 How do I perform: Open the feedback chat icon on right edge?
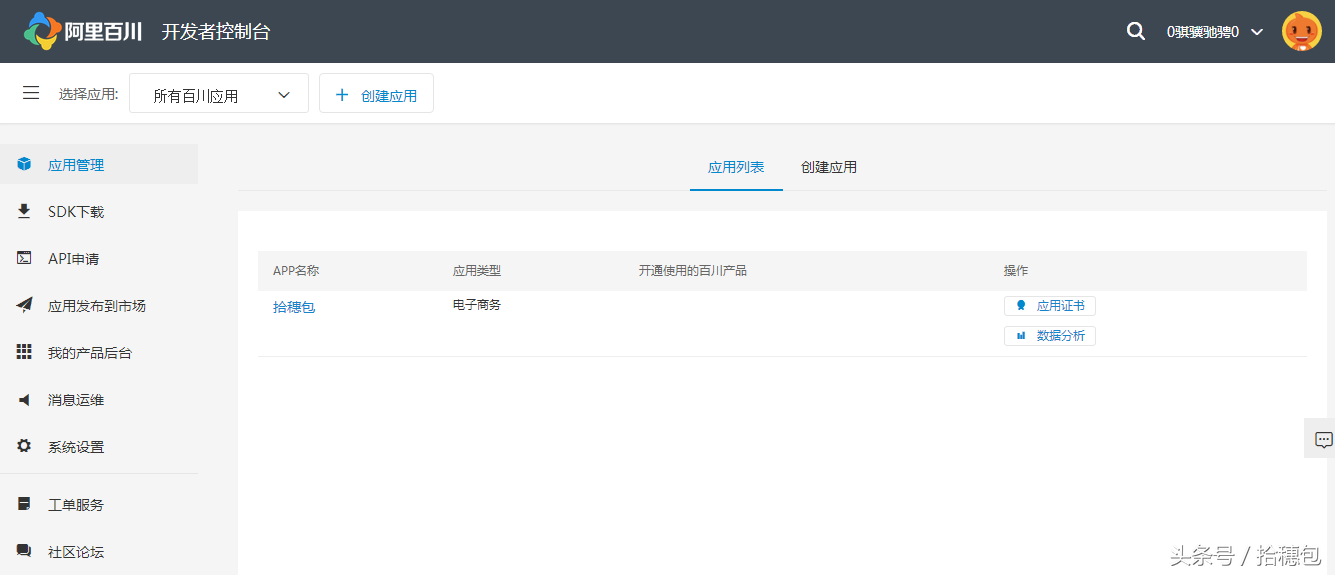pos(1323,439)
